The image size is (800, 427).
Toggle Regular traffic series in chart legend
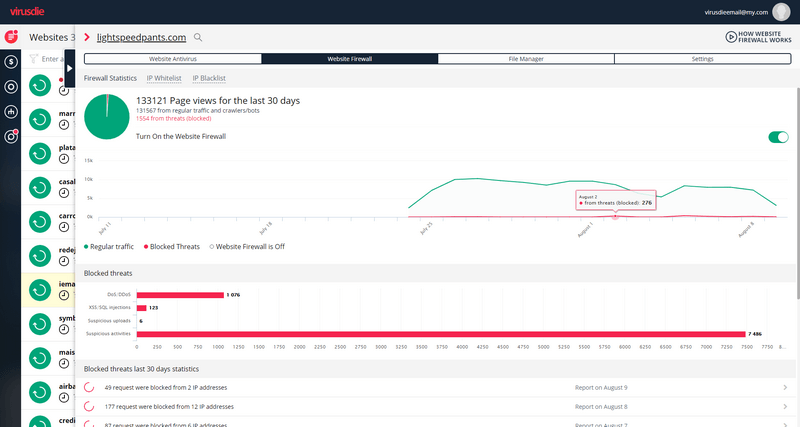[113, 245]
